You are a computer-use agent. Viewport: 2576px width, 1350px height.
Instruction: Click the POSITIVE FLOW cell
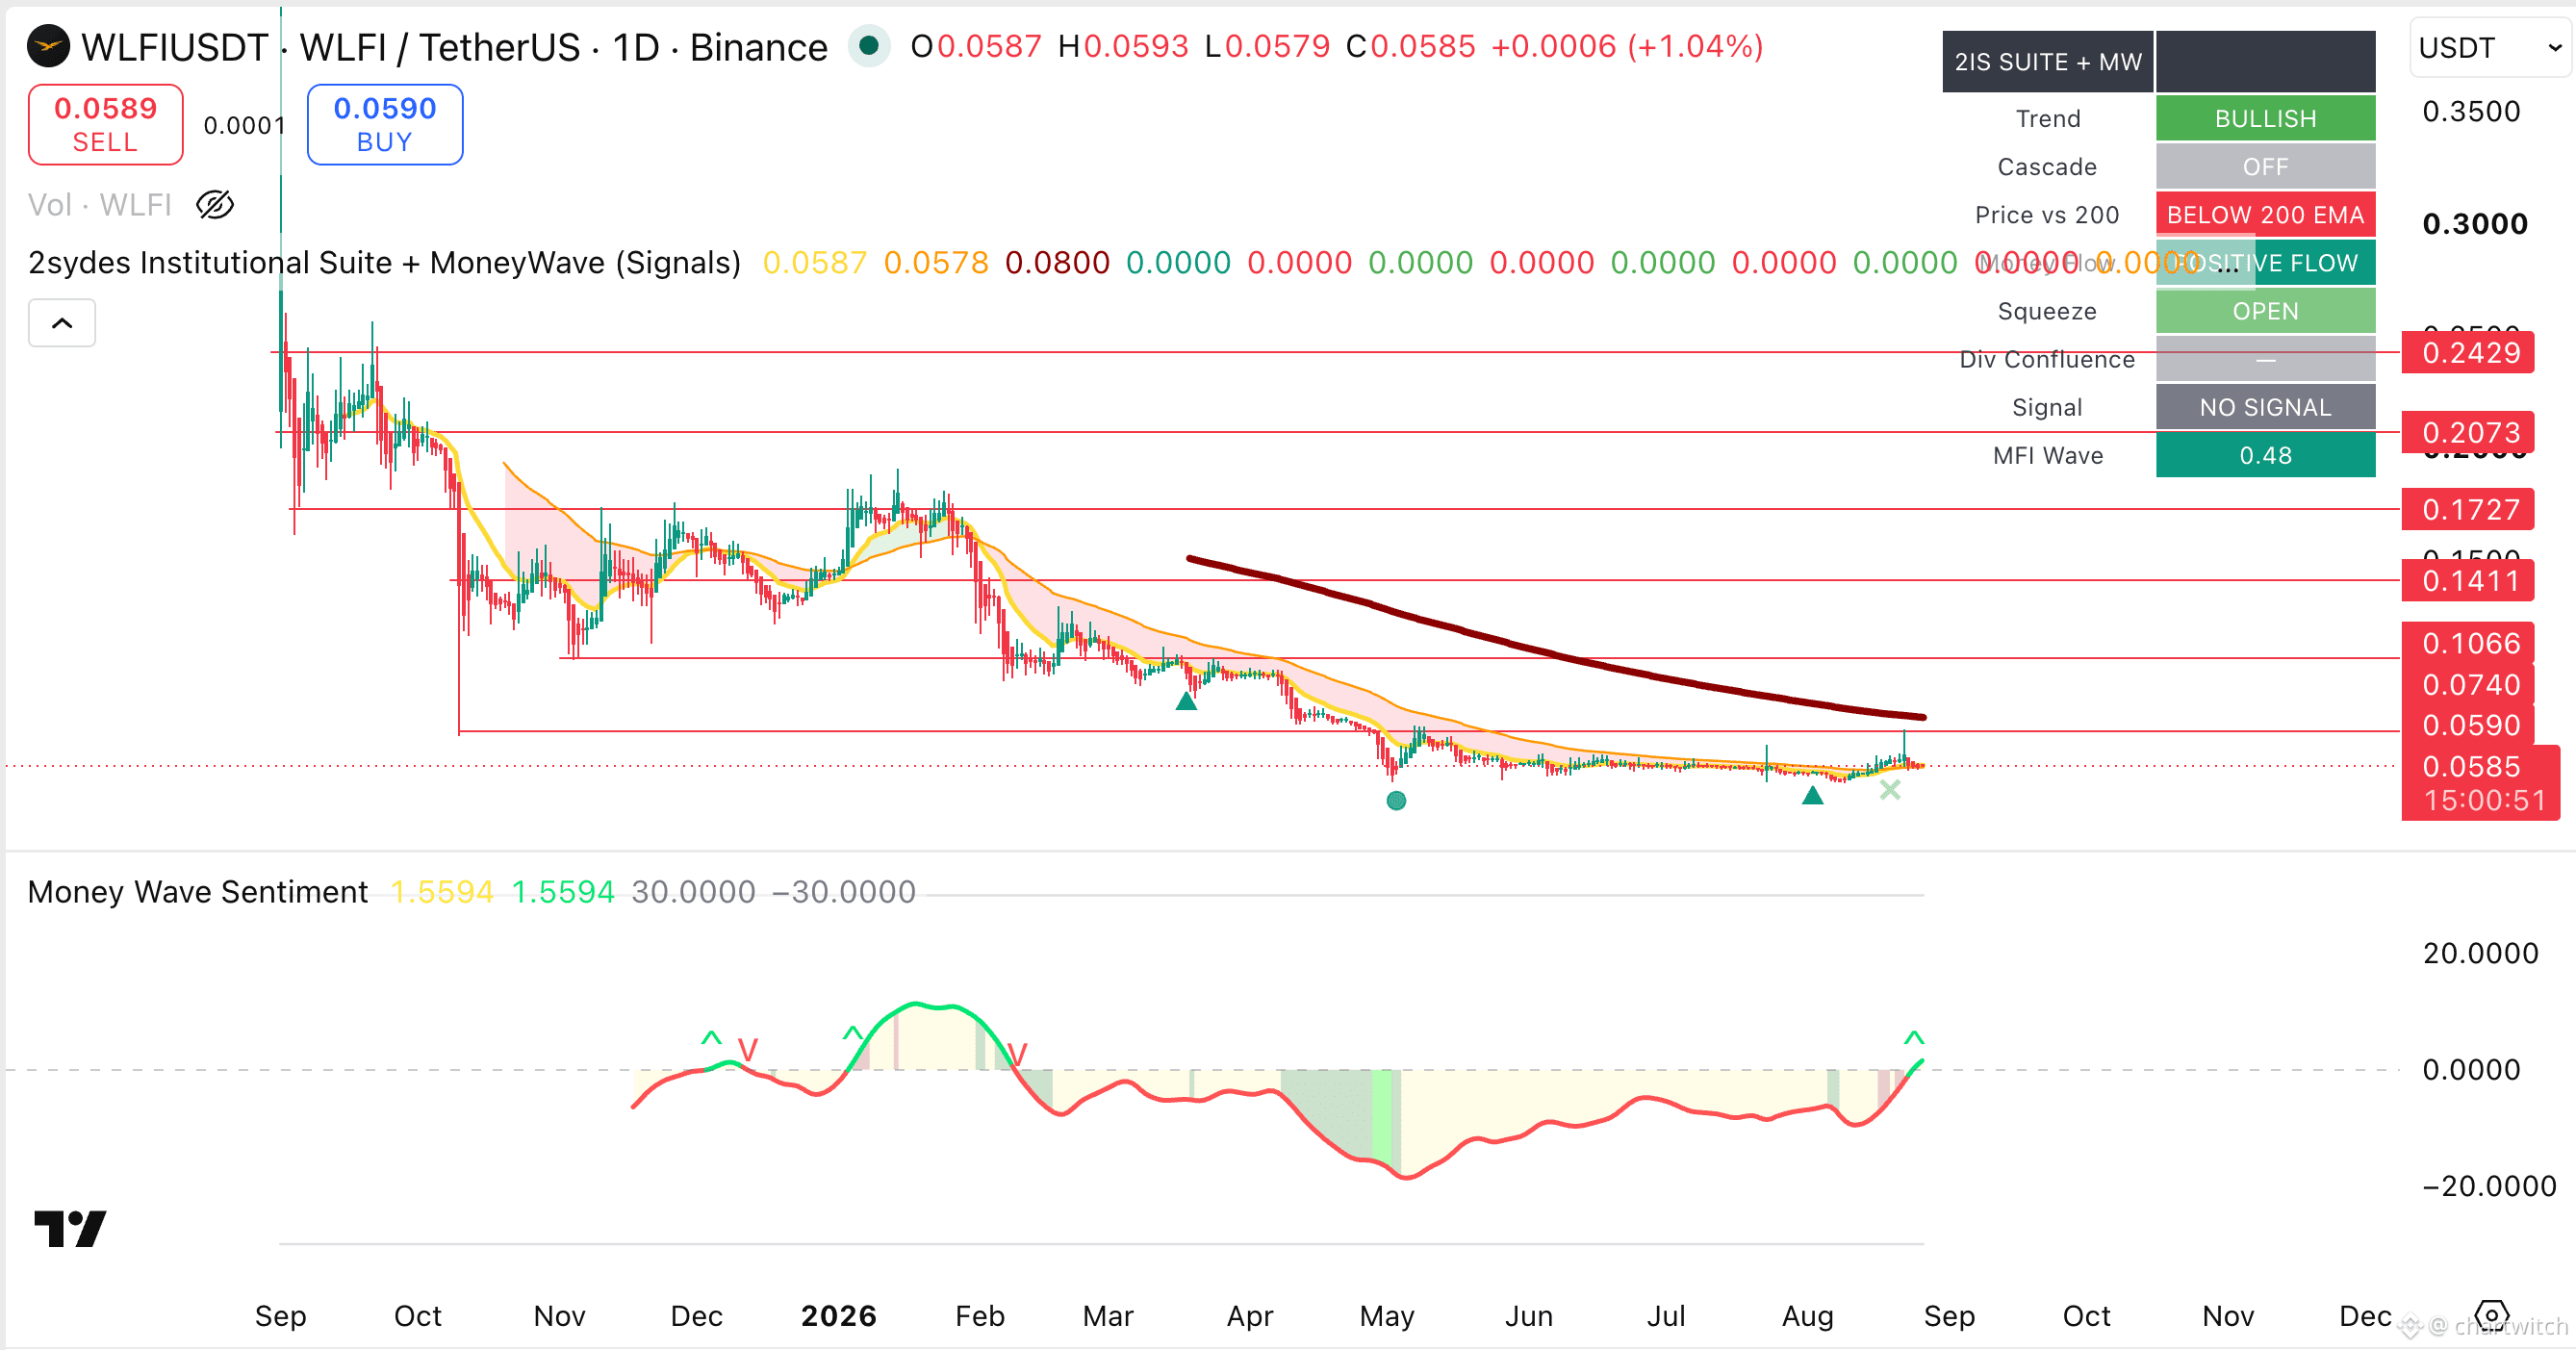coord(2265,263)
